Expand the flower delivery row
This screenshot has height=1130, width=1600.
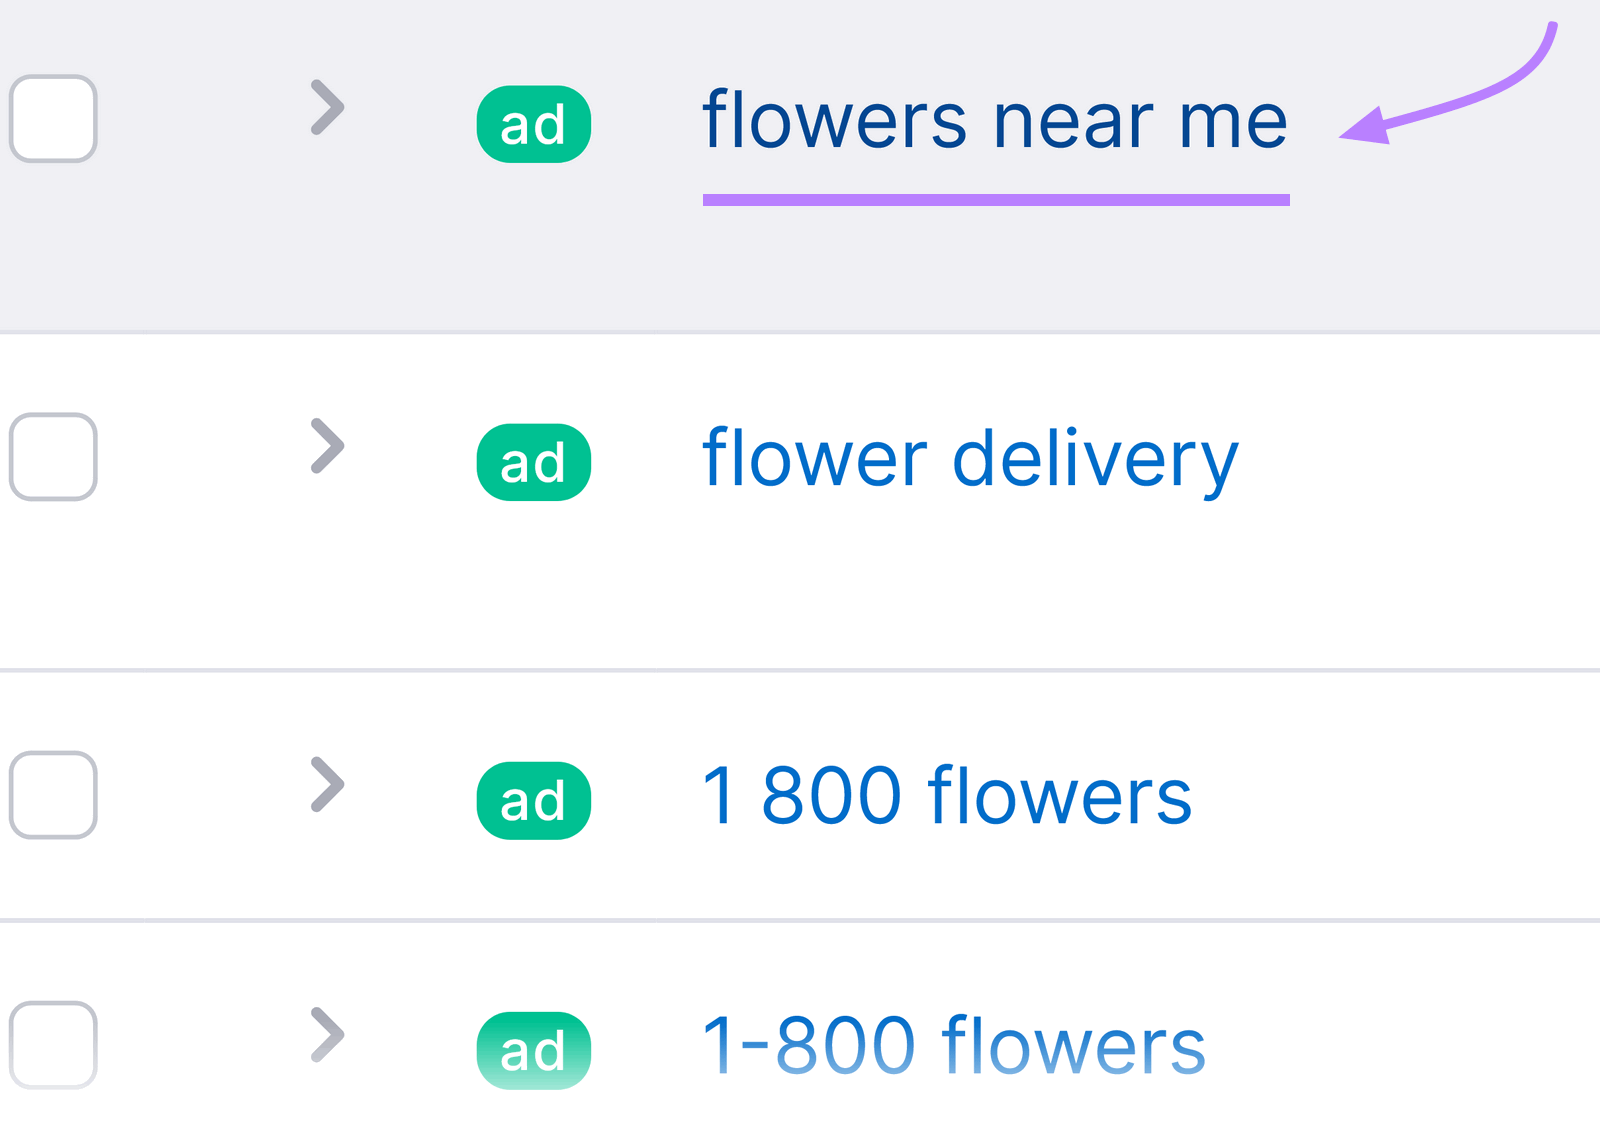(x=327, y=446)
